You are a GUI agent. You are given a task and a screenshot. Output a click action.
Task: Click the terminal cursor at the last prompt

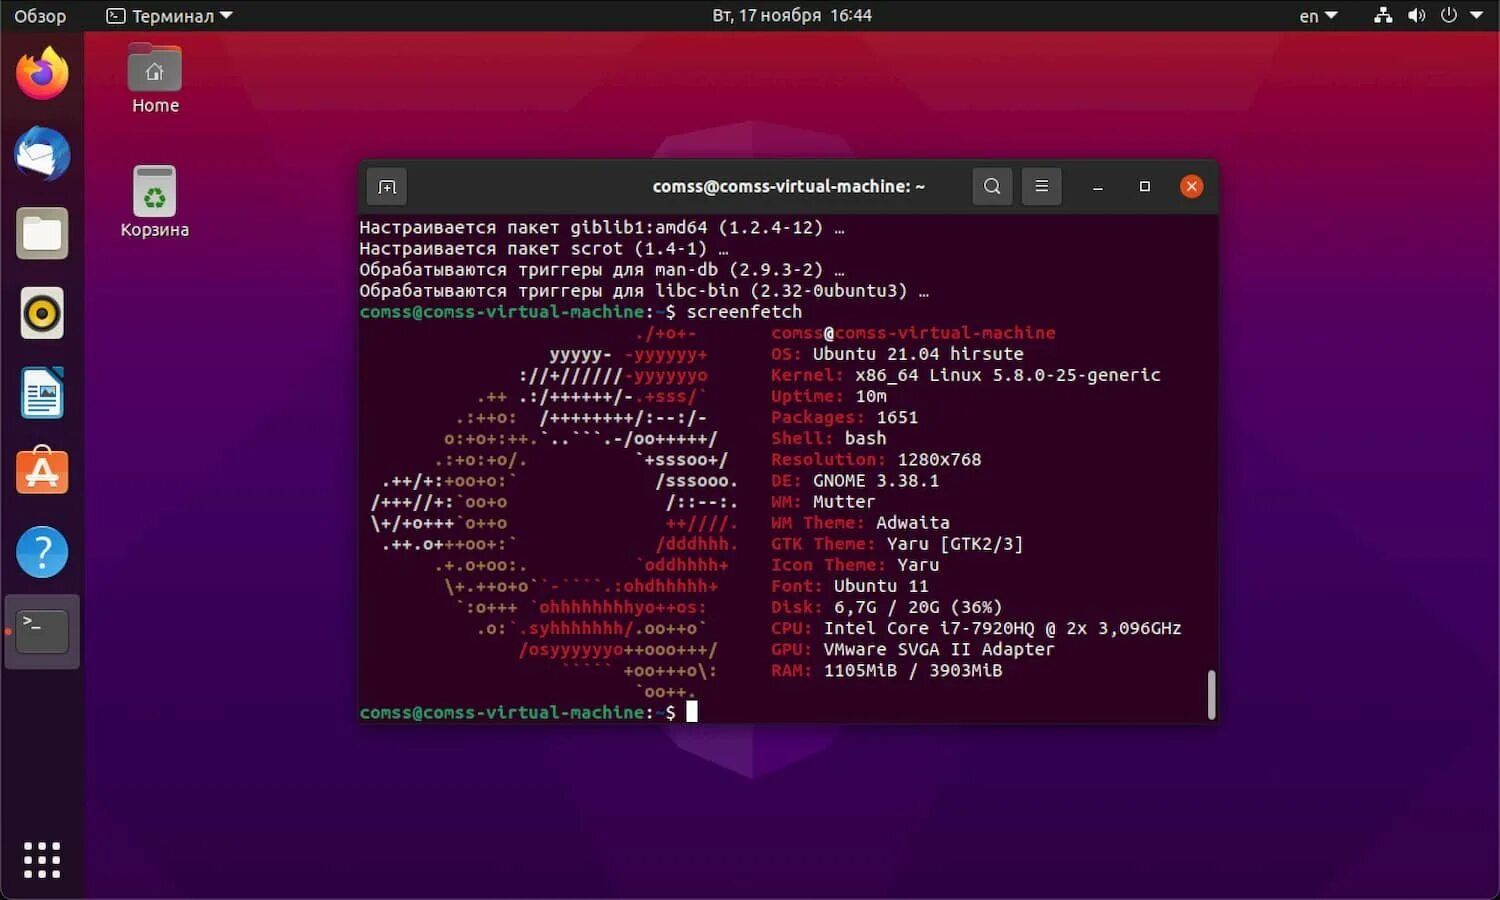692,712
